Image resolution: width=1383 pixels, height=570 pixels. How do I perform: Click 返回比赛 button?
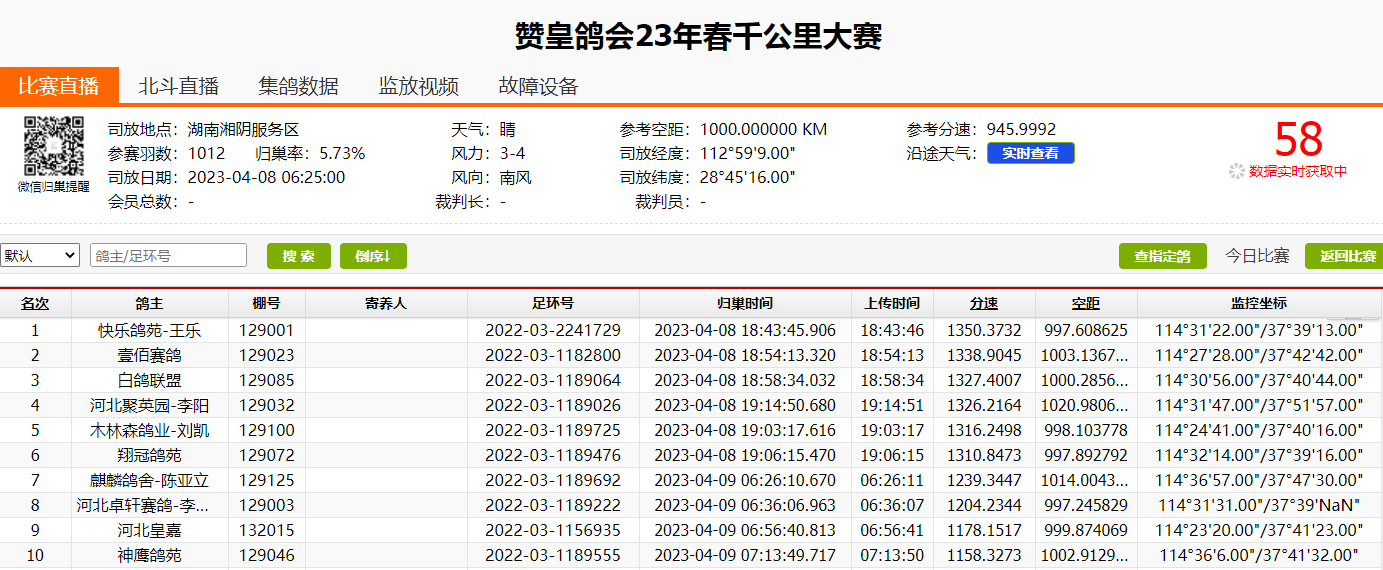1345,256
